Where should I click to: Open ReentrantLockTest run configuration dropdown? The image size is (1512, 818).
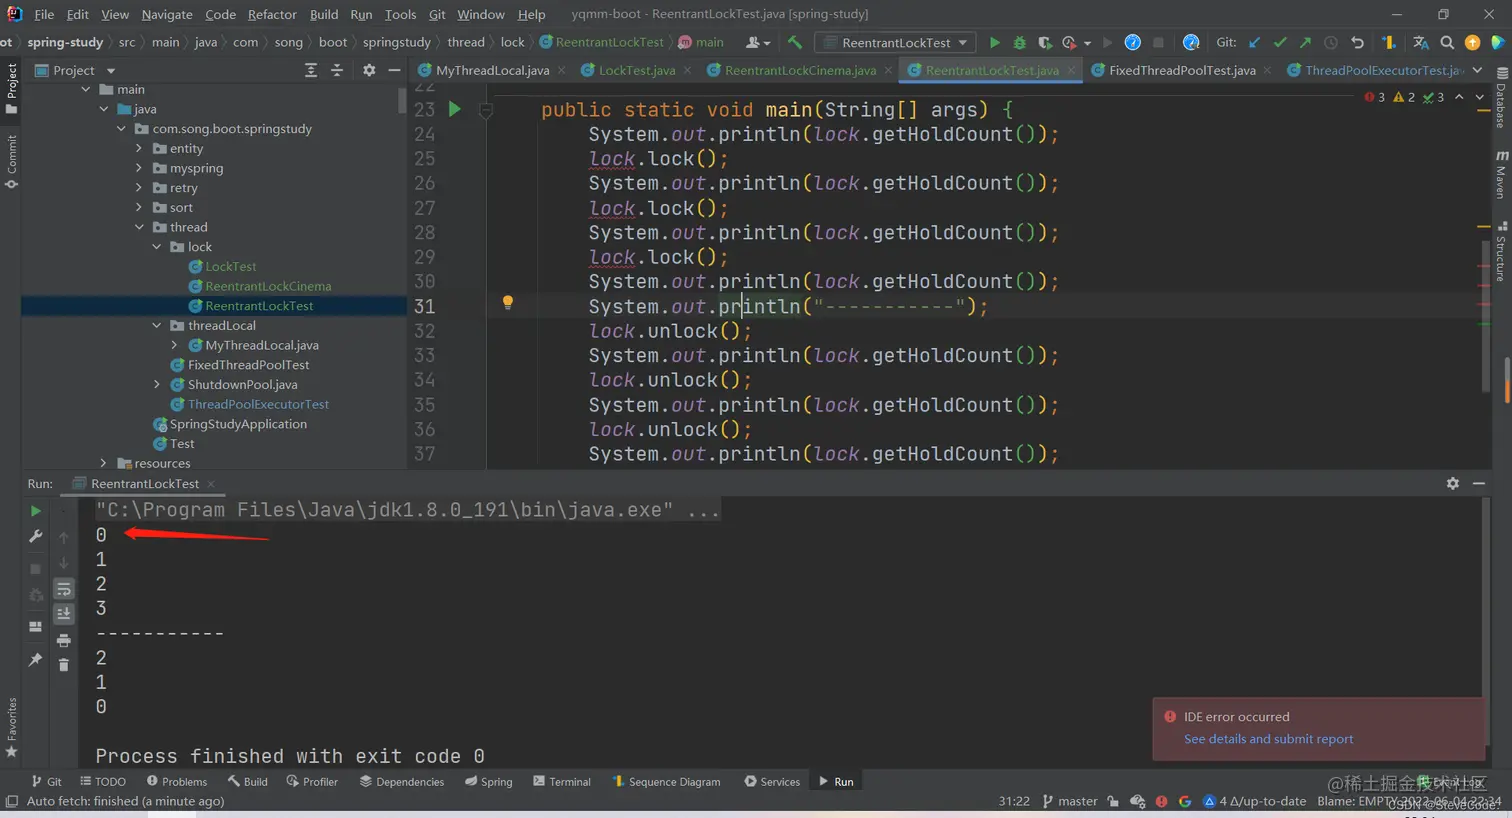(896, 43)
